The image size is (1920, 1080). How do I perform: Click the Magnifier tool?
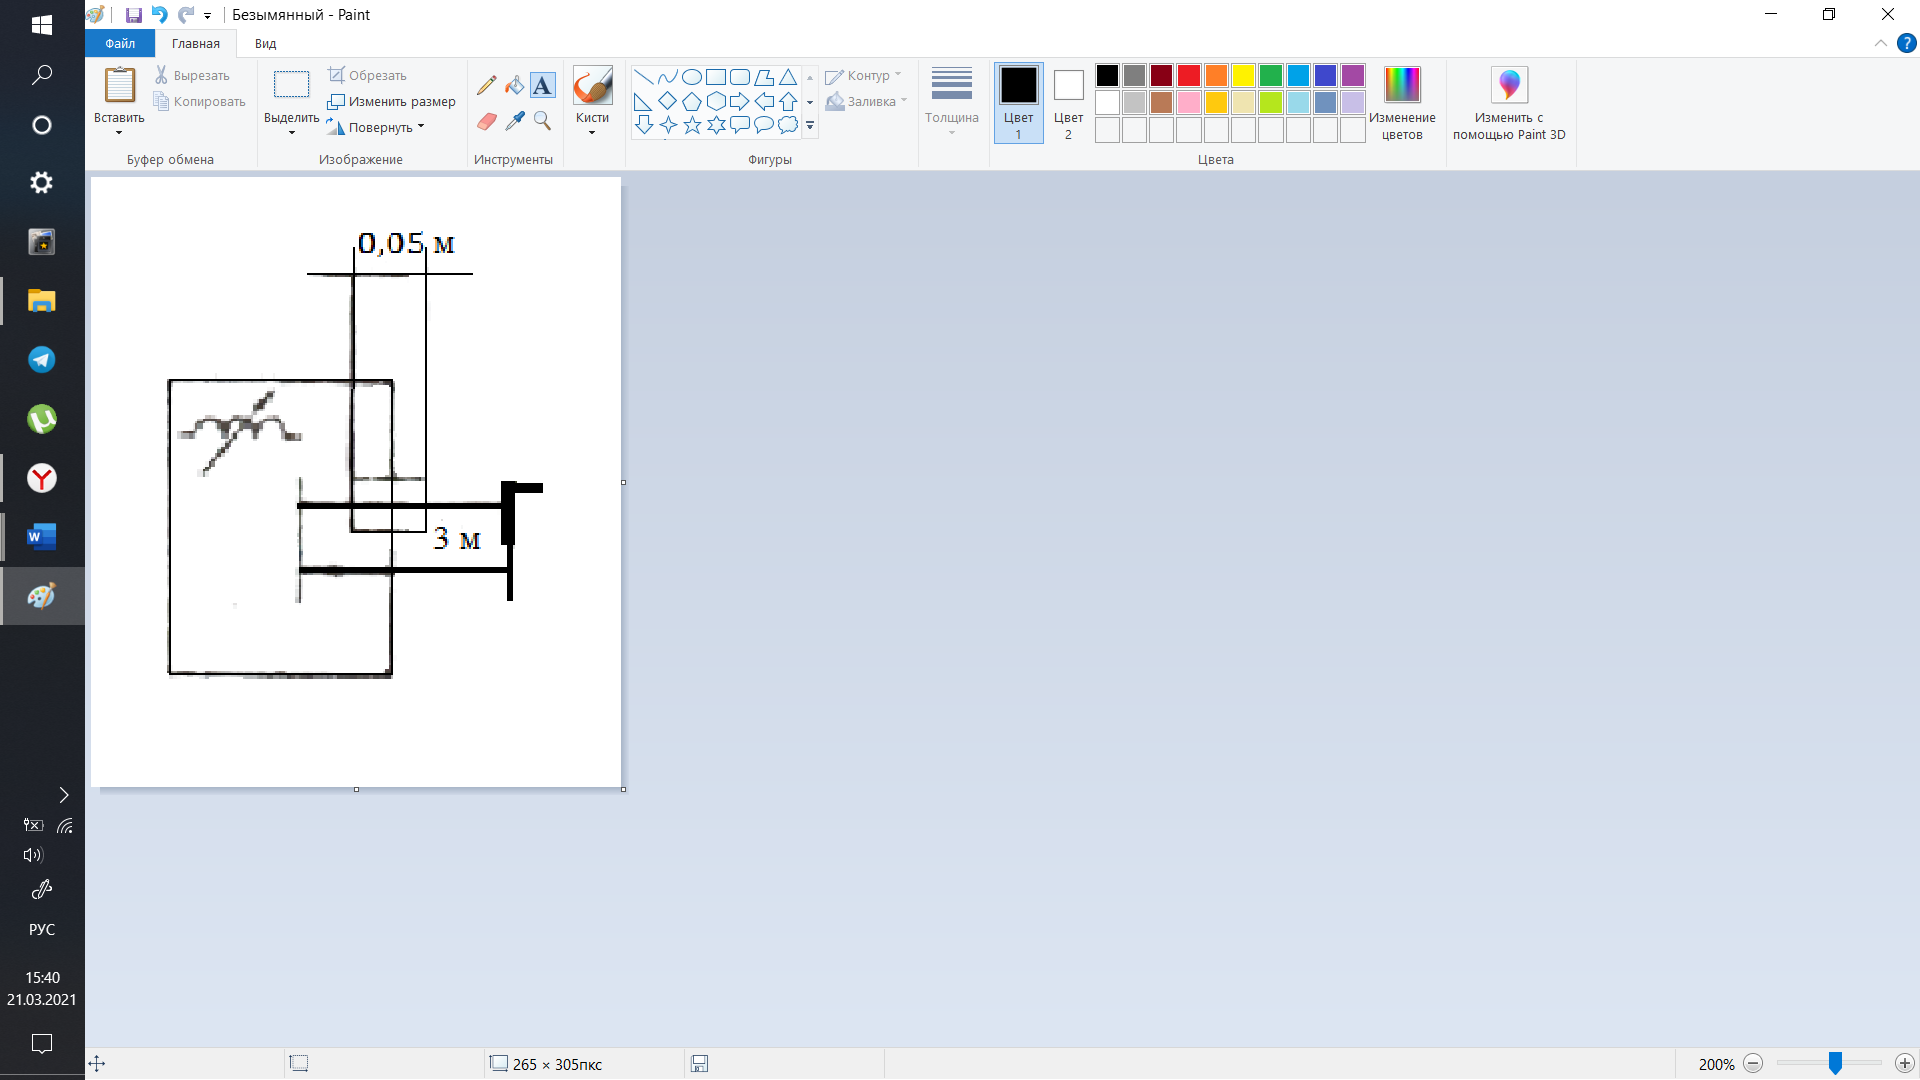coord(542,121)
